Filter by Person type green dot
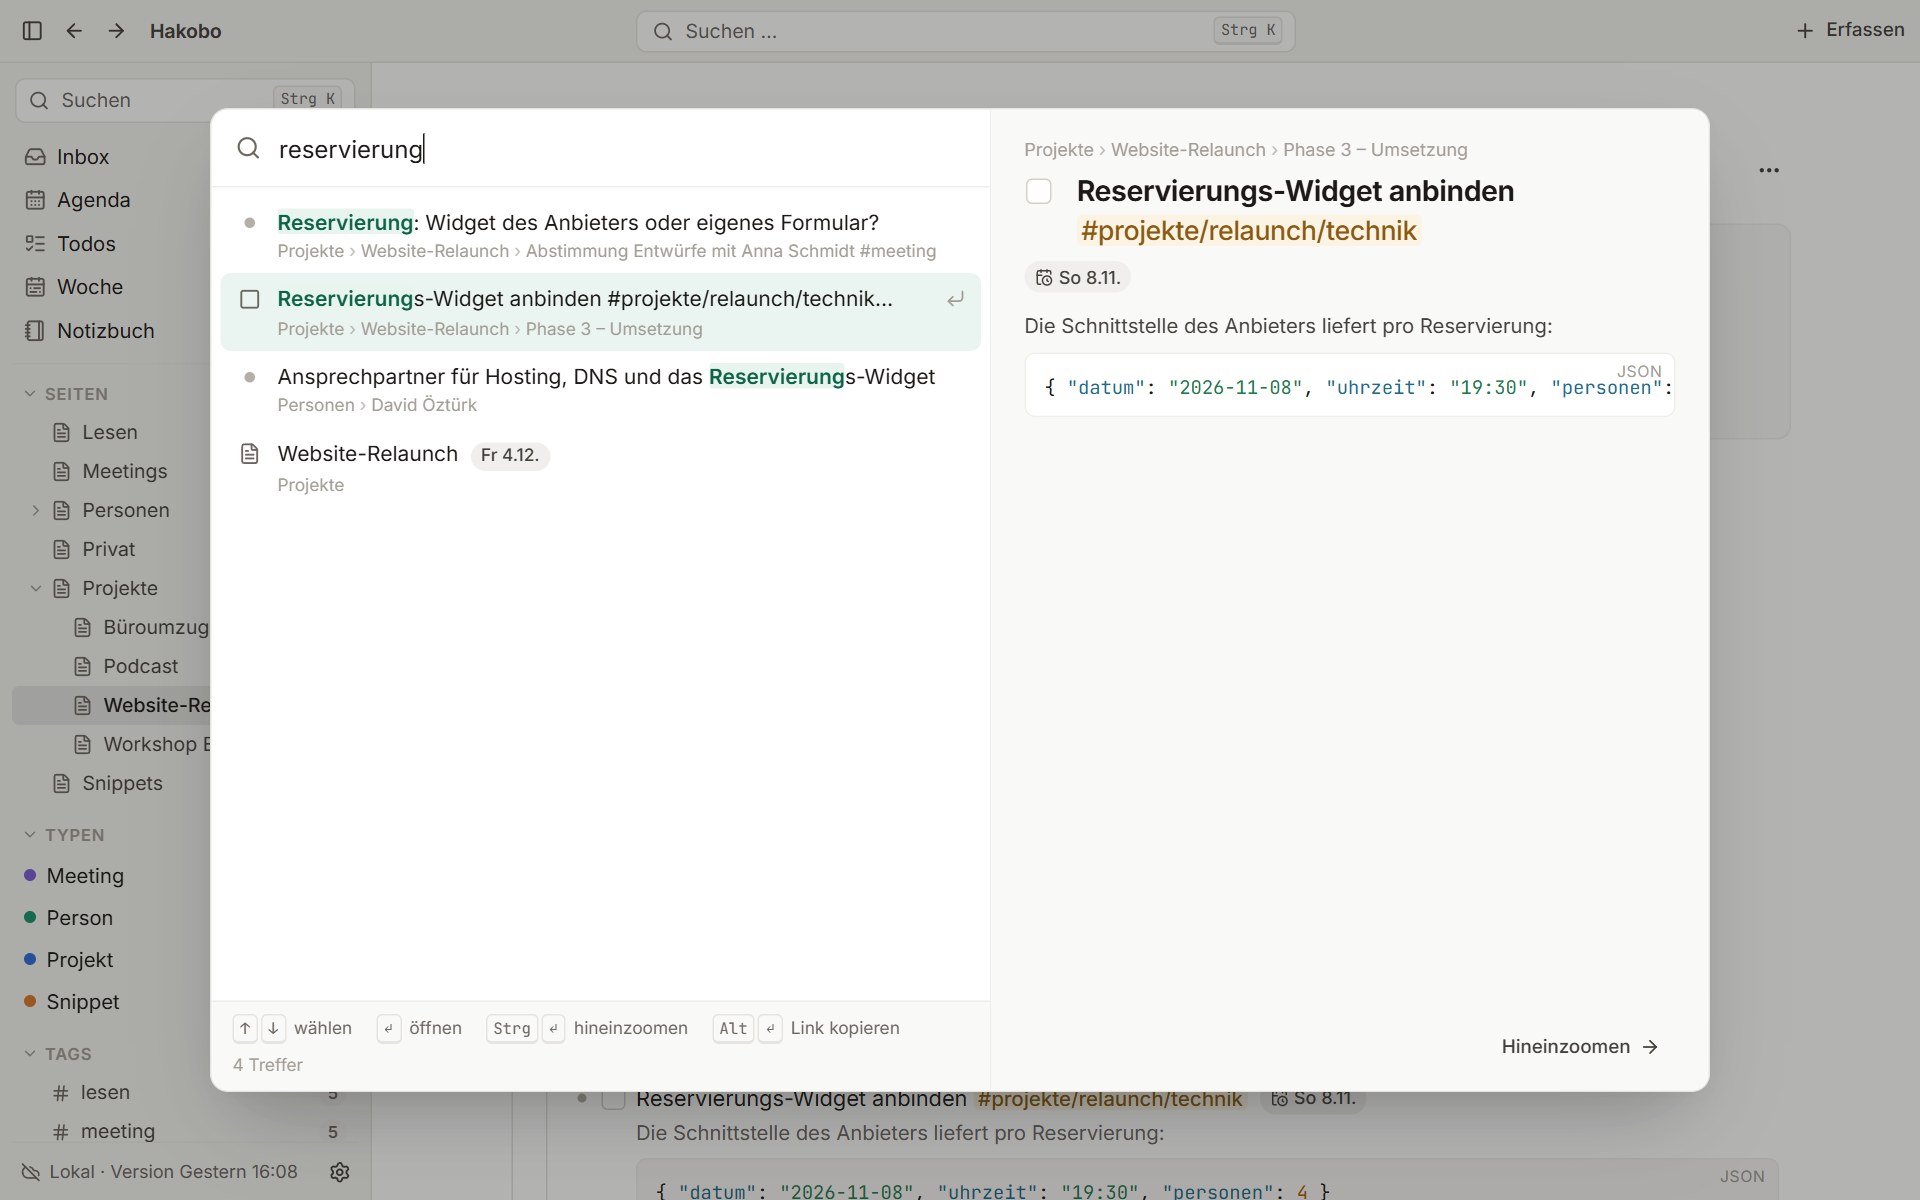This screenshot has height=1200, width=1920. pyautogui.click(x=30, y=918)
